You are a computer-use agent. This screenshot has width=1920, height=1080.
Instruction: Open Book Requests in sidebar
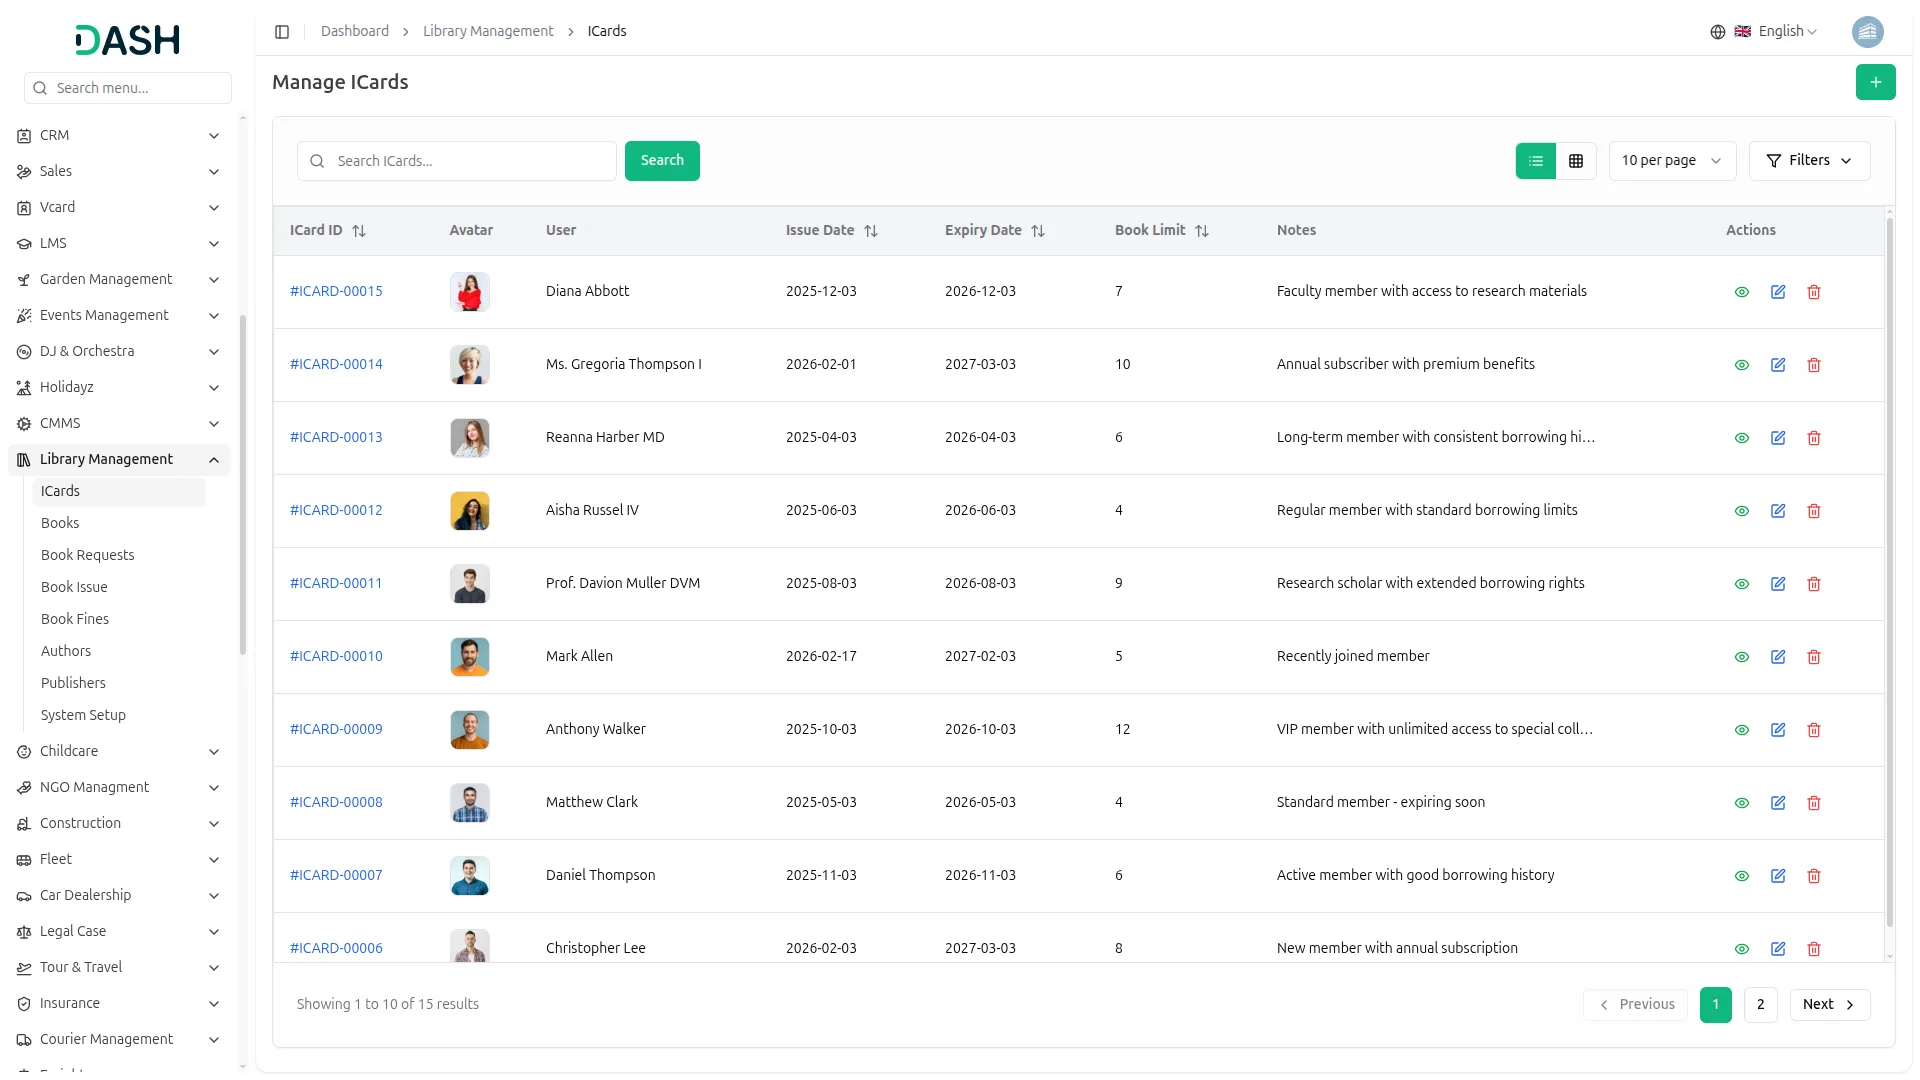pos(87,555)
